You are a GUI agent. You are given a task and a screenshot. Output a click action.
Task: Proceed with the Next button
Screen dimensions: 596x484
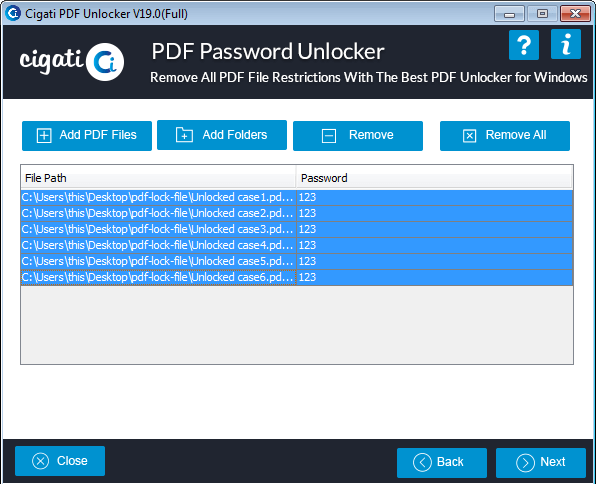click(x=541, y=463)
